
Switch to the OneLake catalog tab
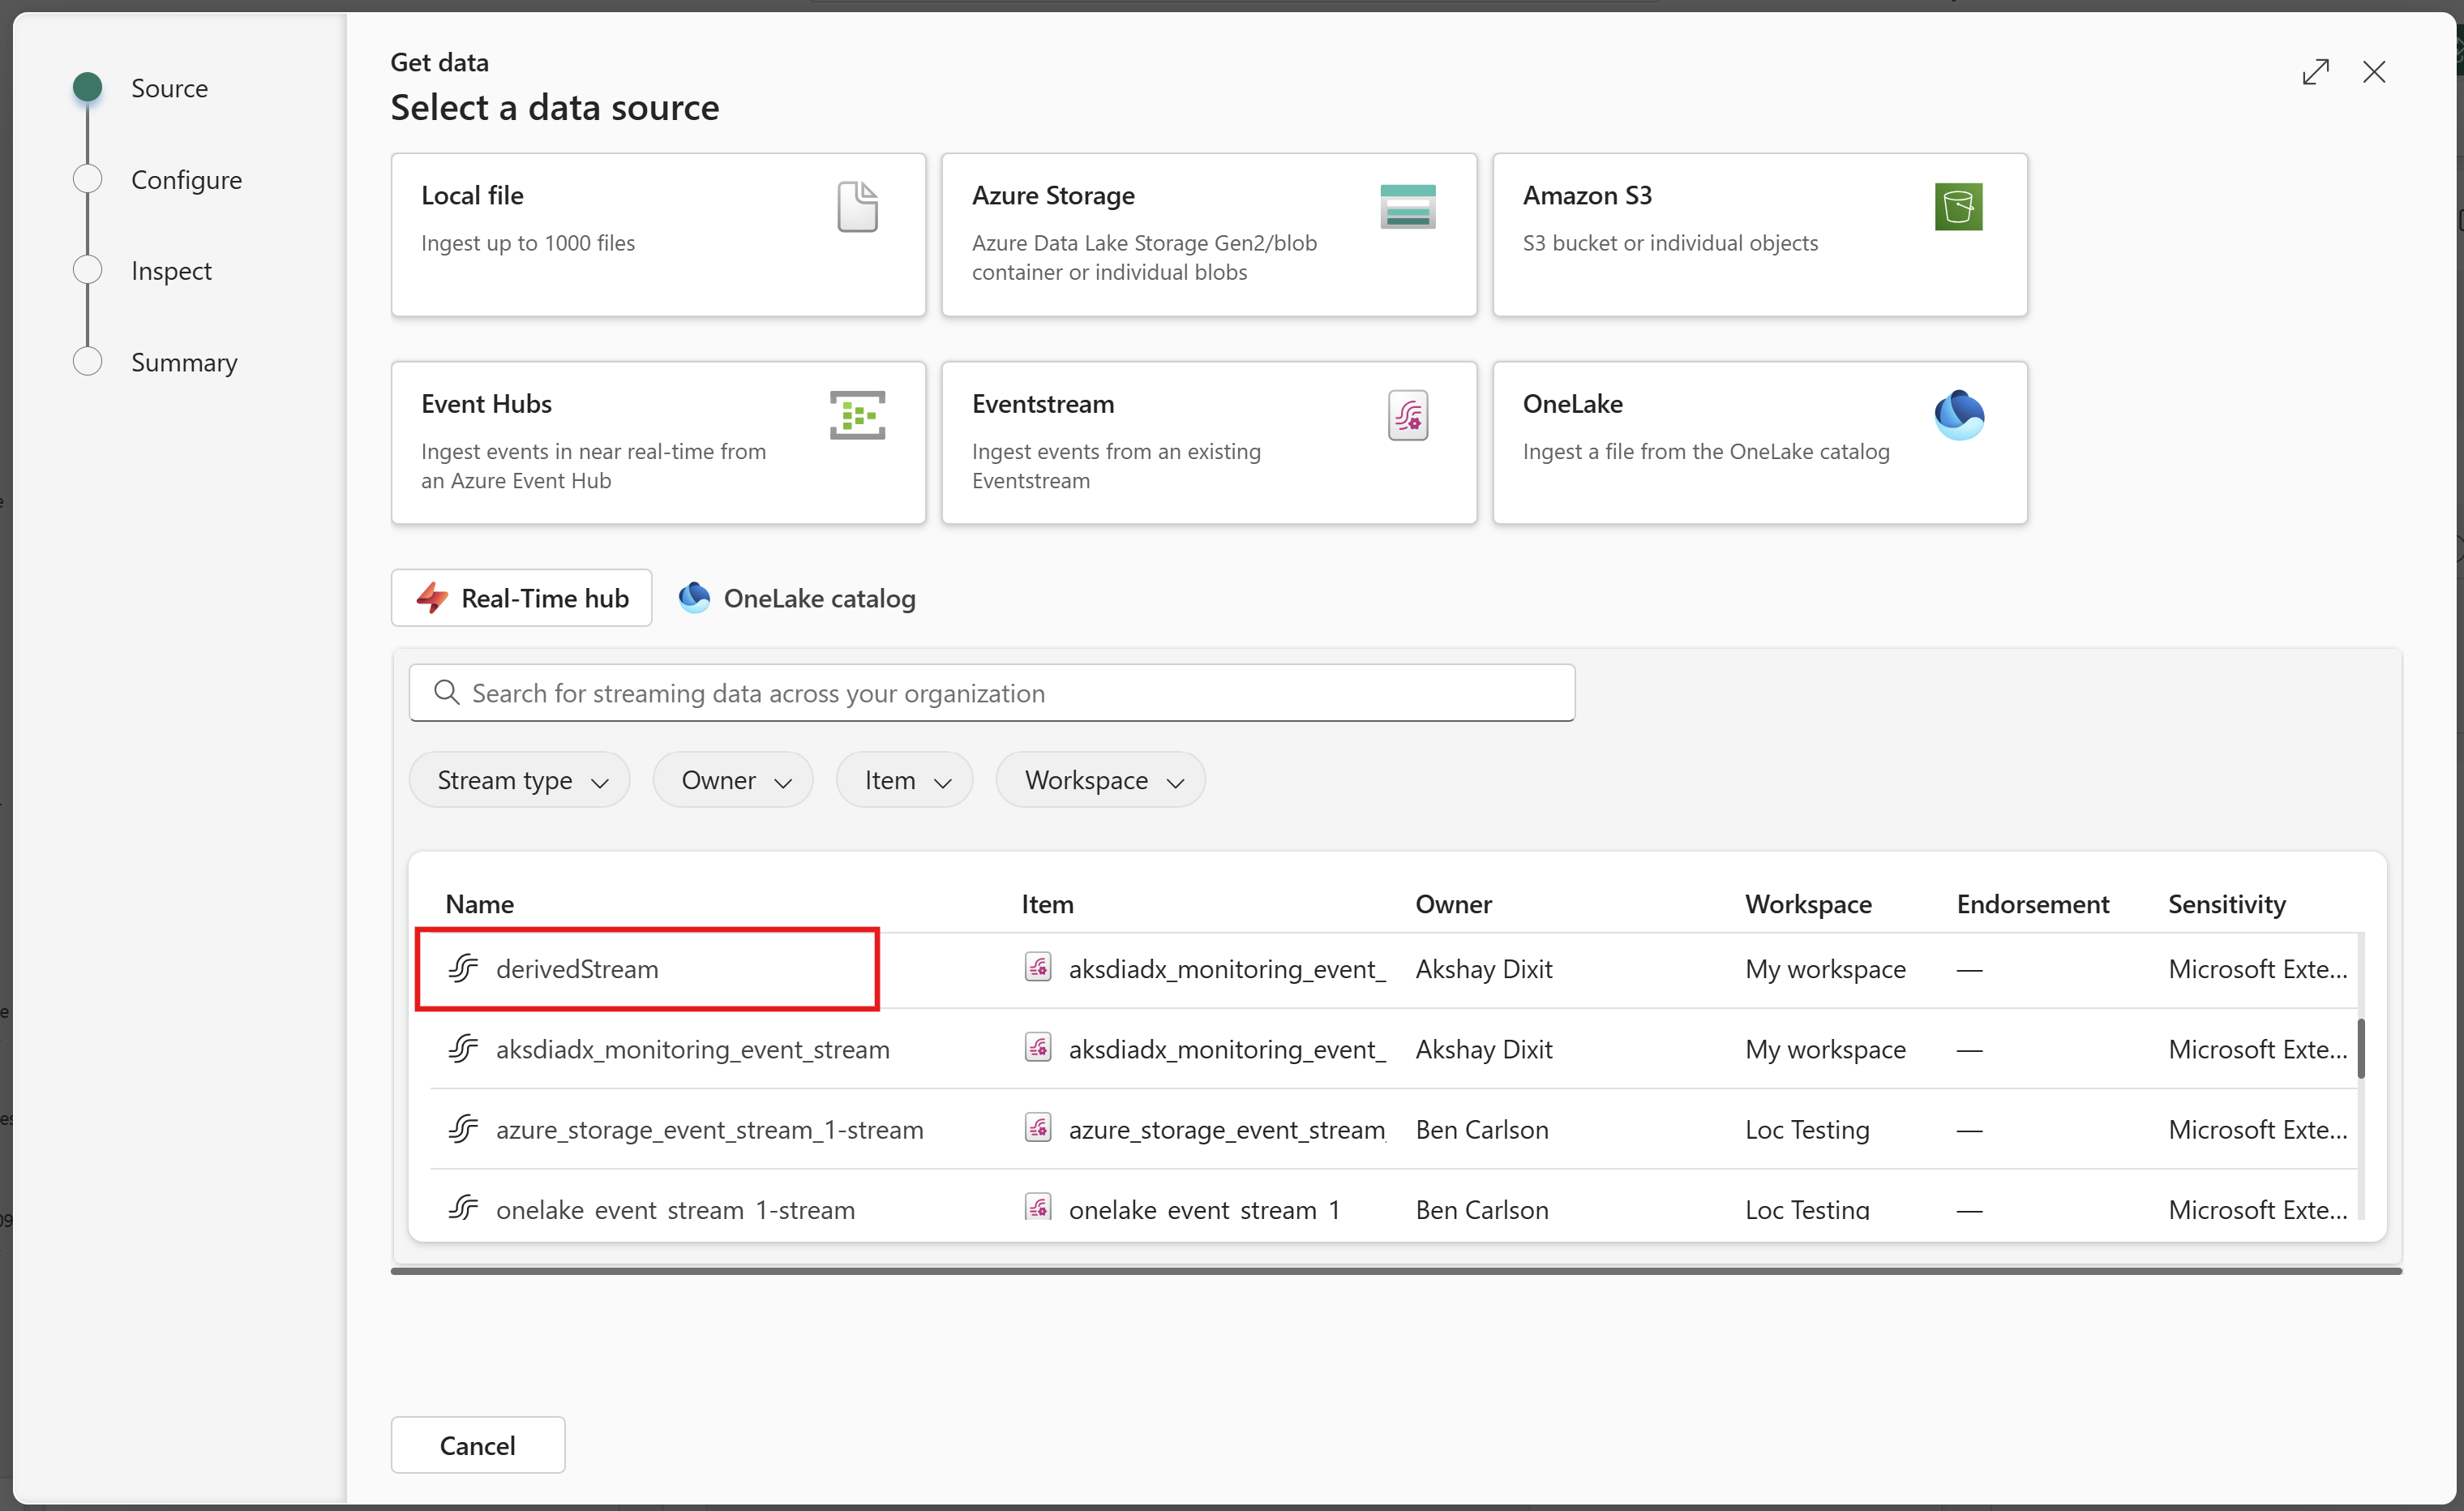(798, 598)
